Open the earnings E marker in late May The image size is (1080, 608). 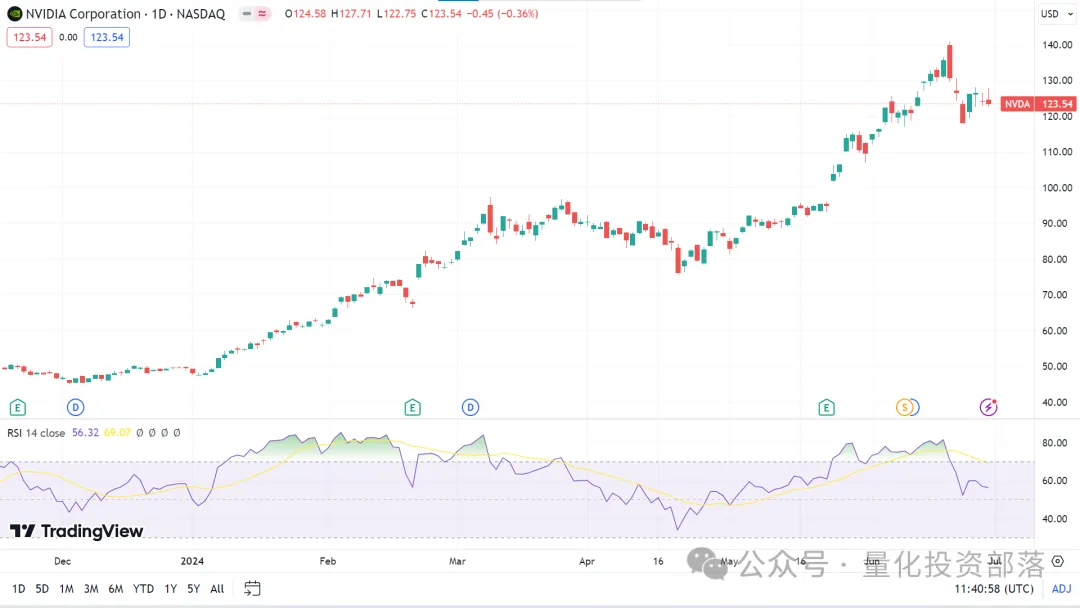tap(827, 408)
